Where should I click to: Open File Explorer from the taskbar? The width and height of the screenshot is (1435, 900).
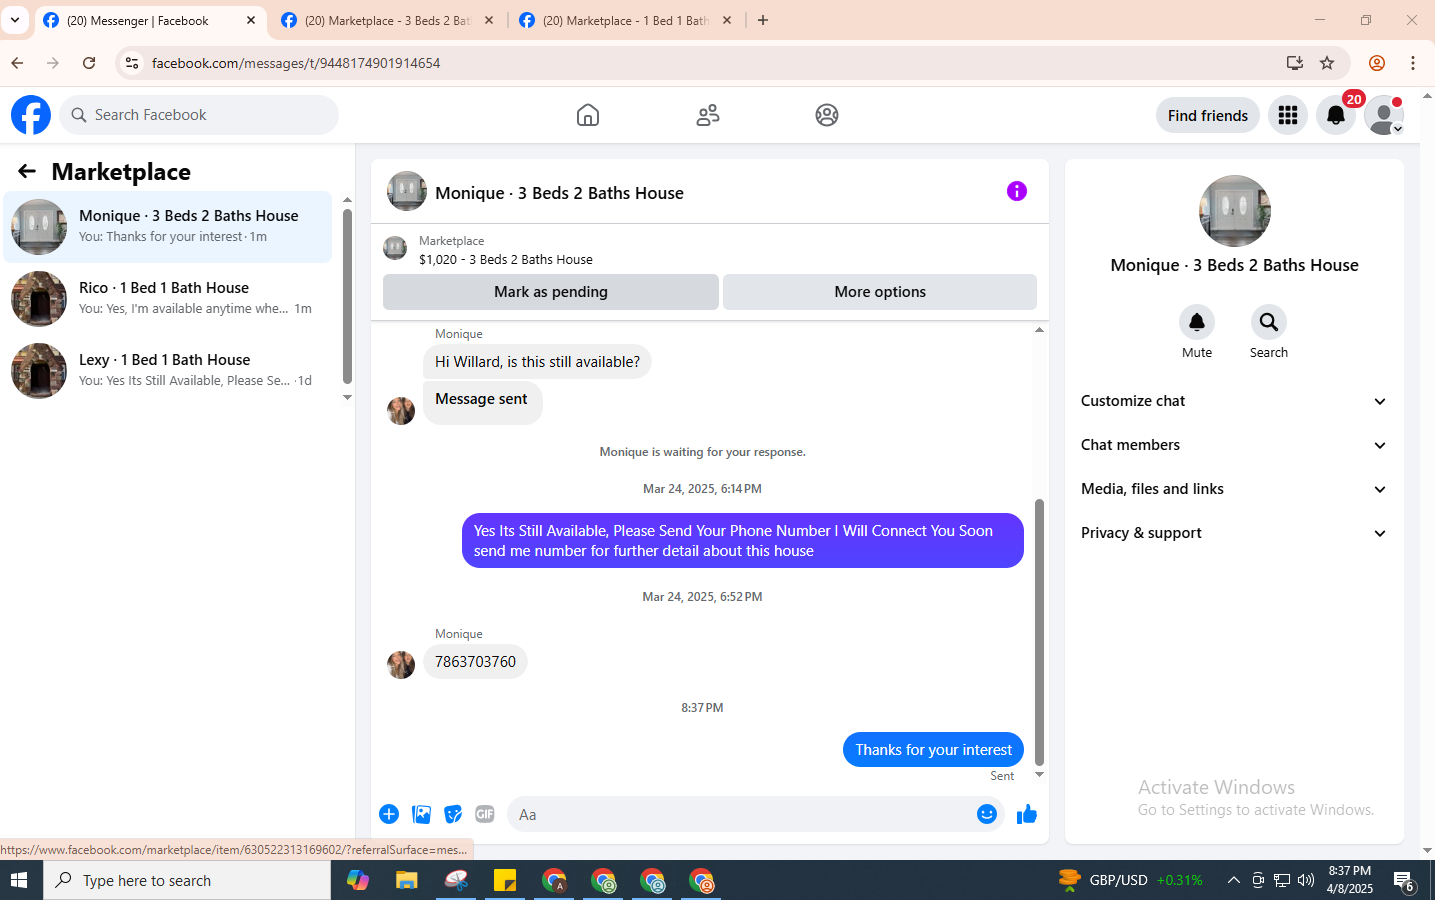point(406,880)
